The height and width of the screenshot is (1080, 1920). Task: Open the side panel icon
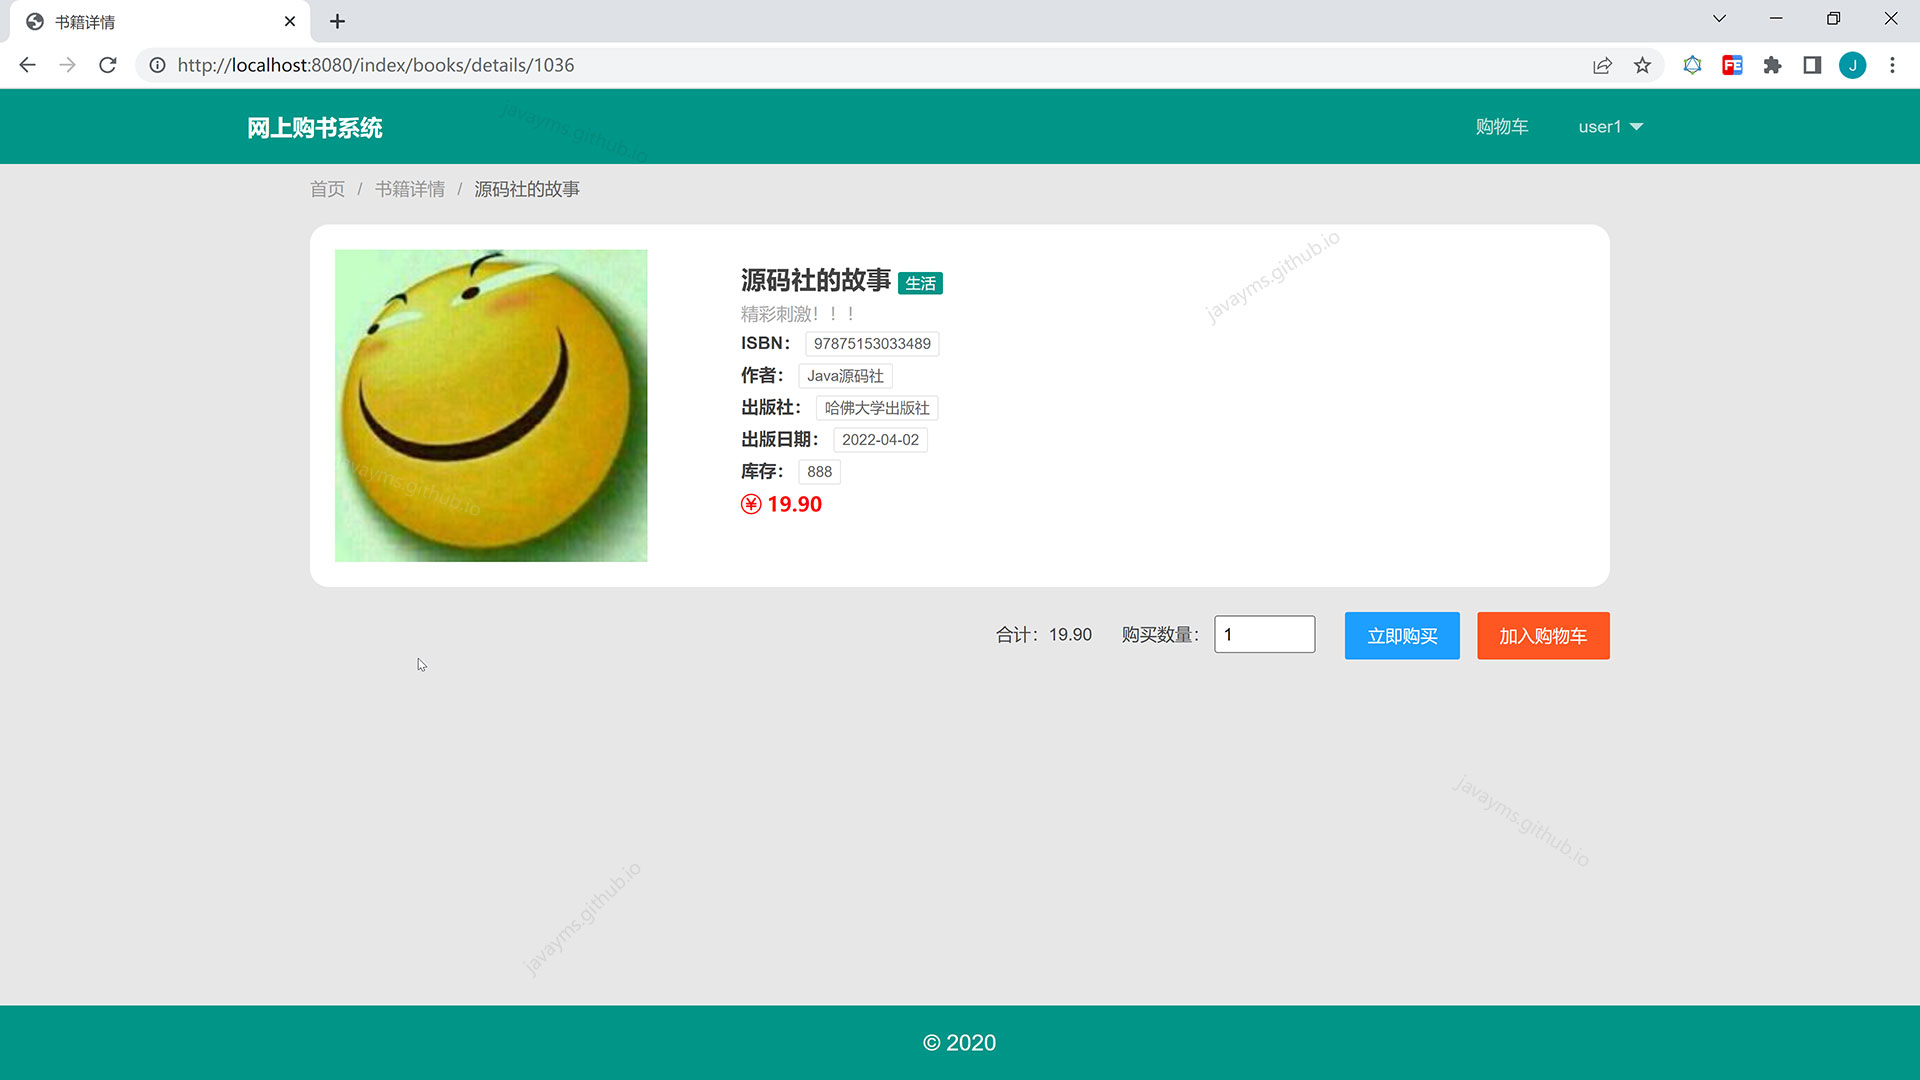(1812, 65)
